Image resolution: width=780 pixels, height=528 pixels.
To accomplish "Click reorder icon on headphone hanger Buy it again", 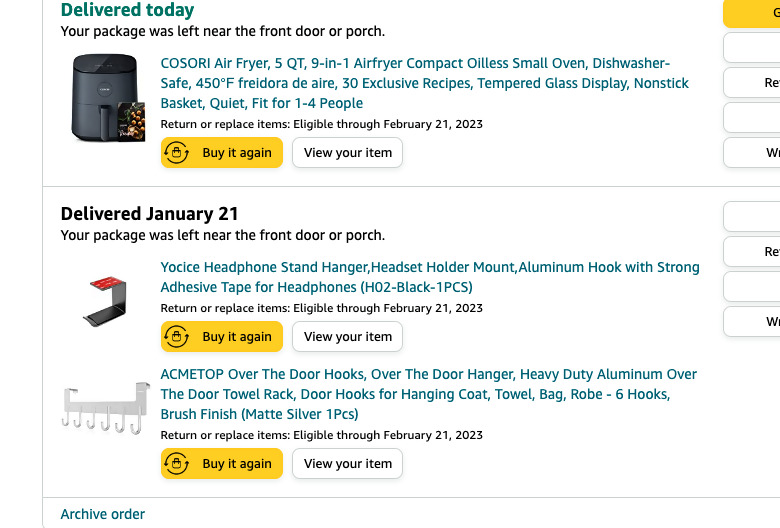I will 176,337.
